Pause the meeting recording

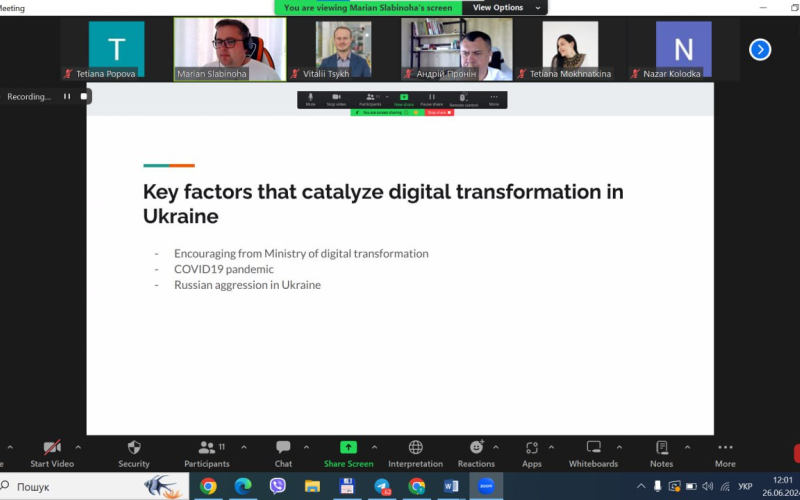tap(67, 96)
